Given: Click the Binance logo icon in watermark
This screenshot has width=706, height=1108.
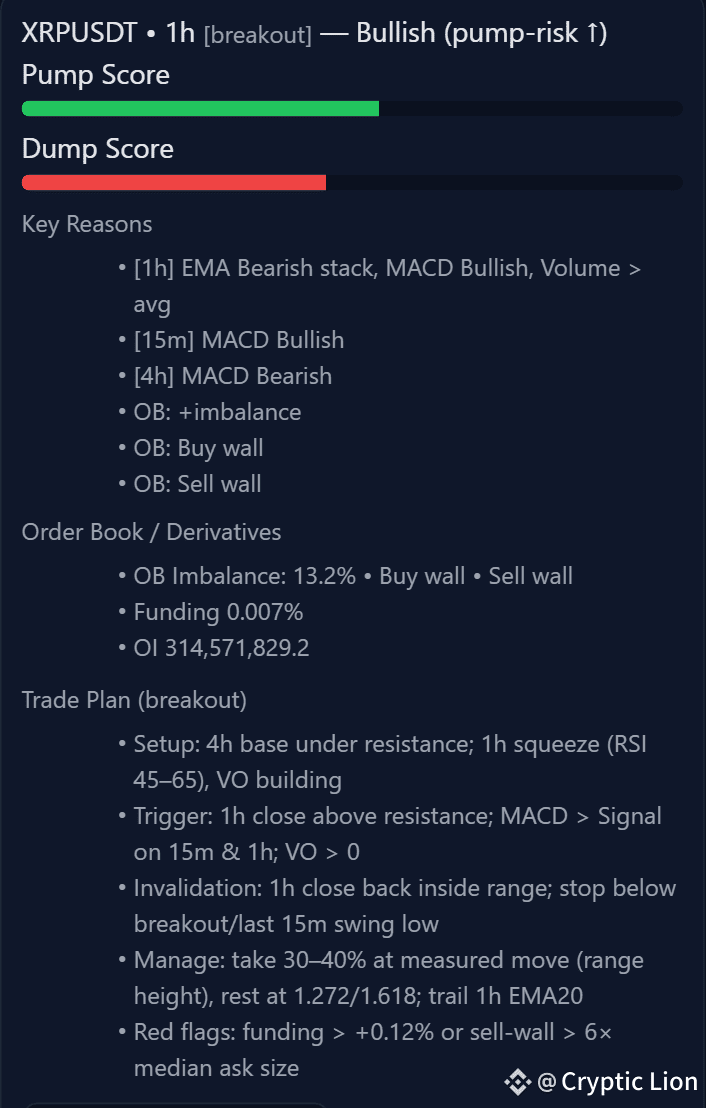Looking at the screenshot, I should click(517, 1082).
